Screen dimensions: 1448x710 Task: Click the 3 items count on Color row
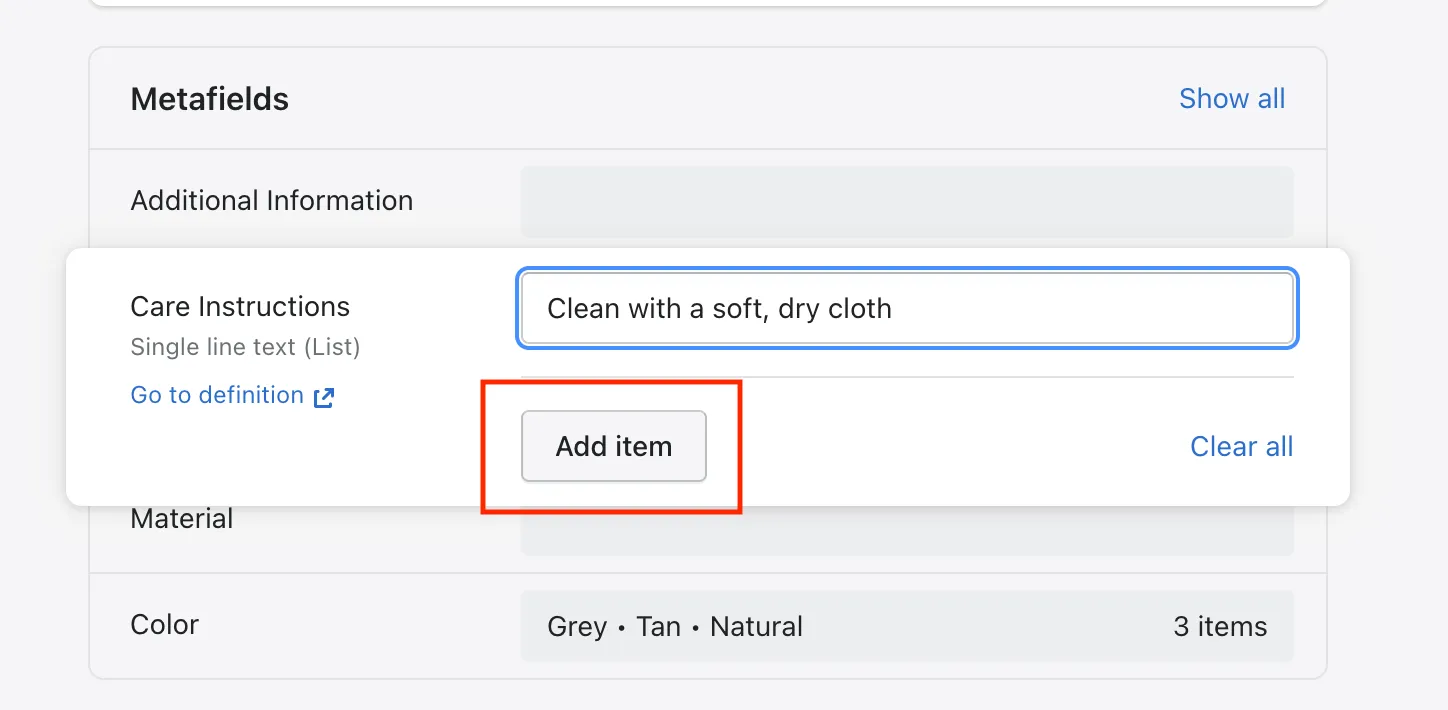pos(1220,625)
